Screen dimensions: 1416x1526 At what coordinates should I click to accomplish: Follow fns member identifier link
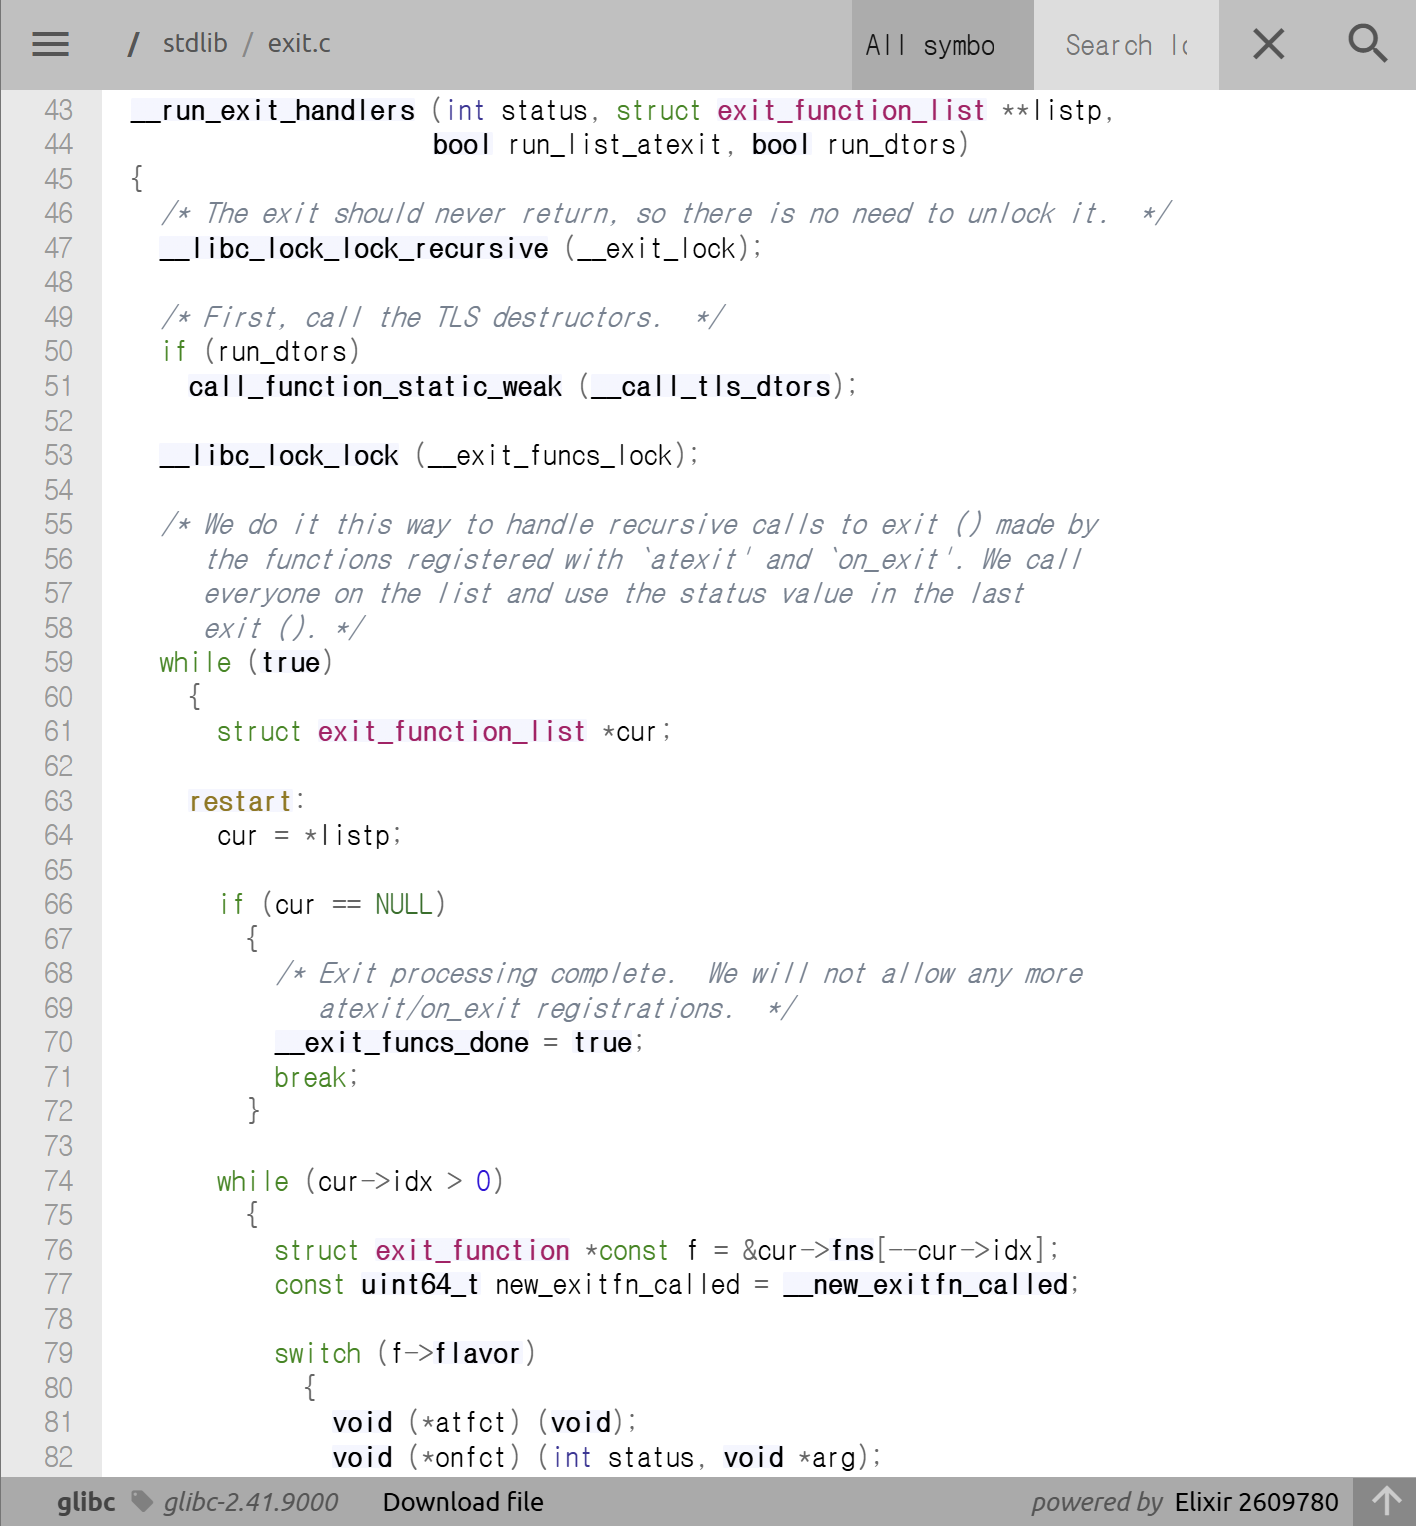click(853, 1250)
